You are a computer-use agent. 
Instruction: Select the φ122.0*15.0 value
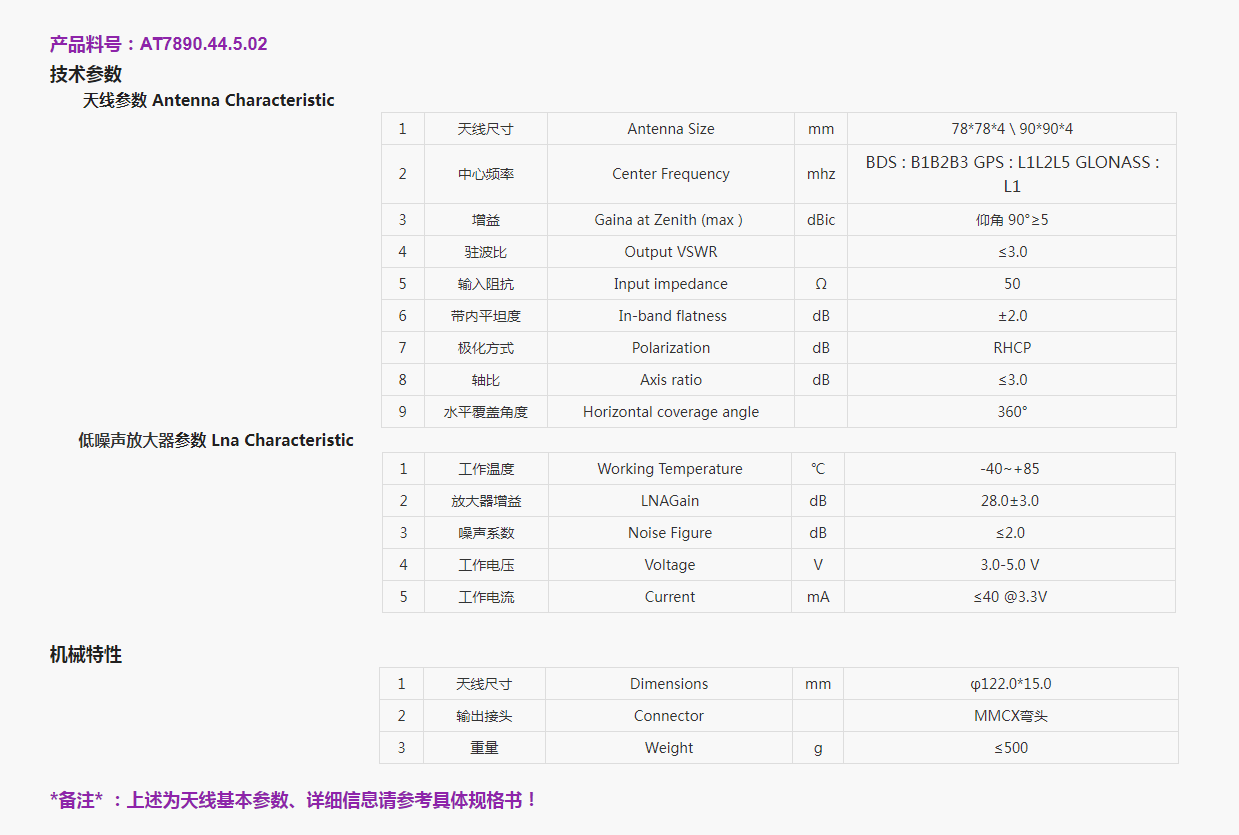(x=1011, y=684)
